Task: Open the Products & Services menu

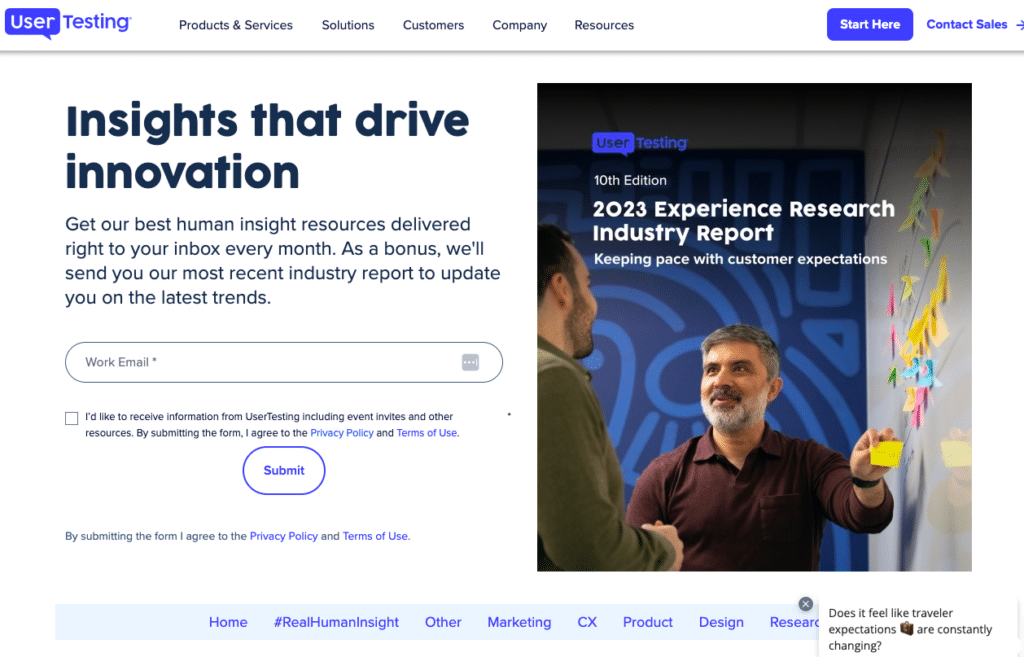Action: (236, 25)
